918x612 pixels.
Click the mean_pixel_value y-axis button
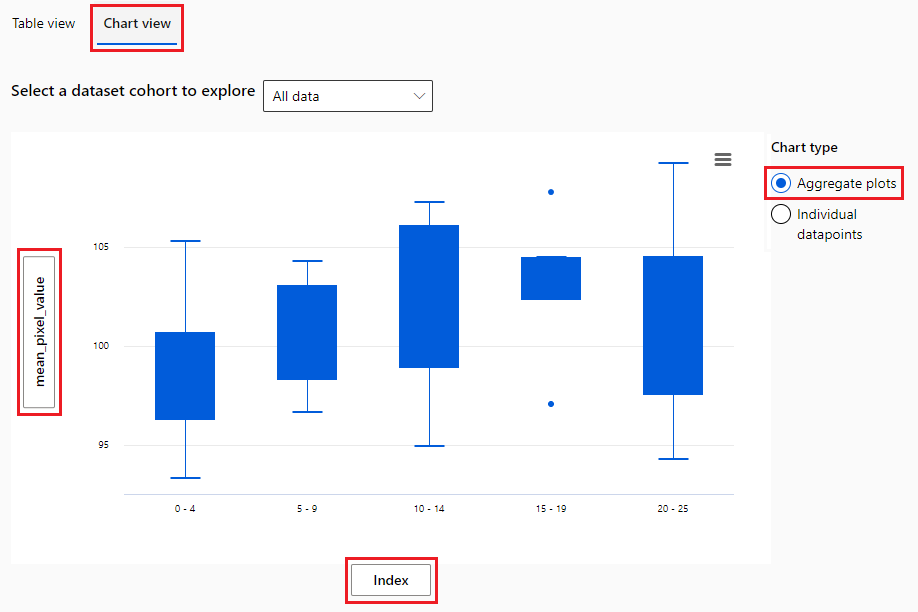click(39, 331)
